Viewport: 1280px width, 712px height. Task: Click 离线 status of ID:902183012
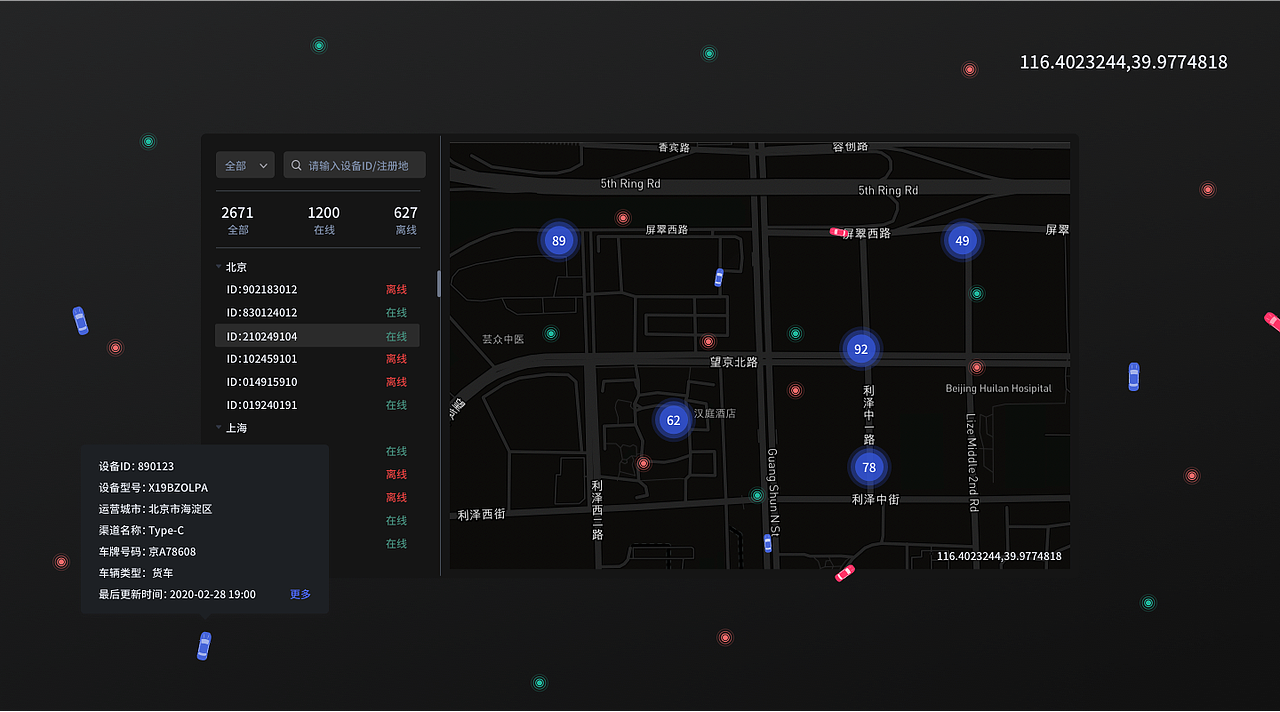397,290
